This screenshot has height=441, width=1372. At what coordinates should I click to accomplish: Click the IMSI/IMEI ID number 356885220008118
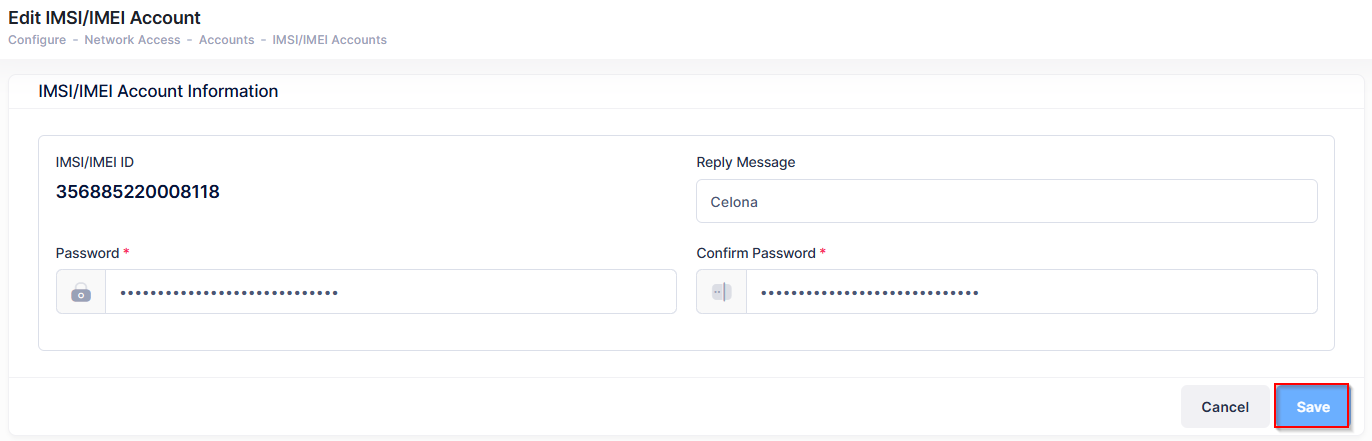pos(138,192)
